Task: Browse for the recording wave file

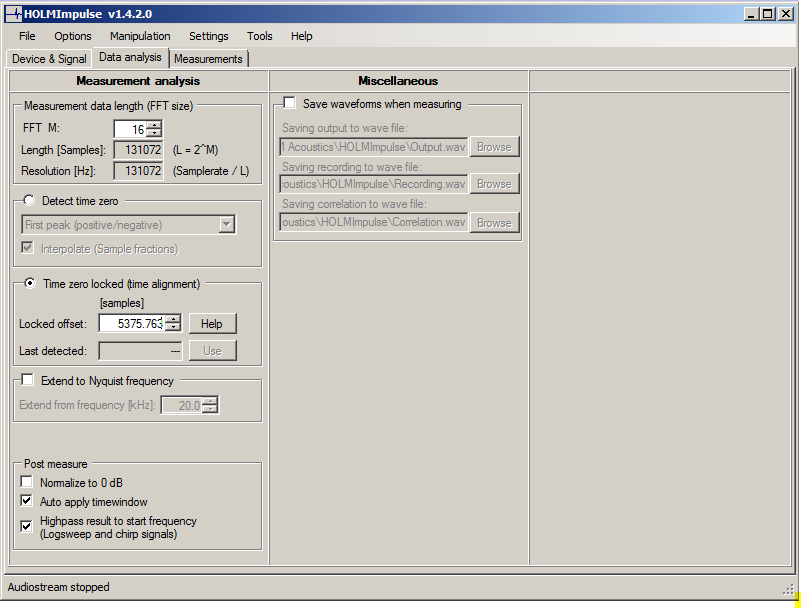Action: coord(494,184)
